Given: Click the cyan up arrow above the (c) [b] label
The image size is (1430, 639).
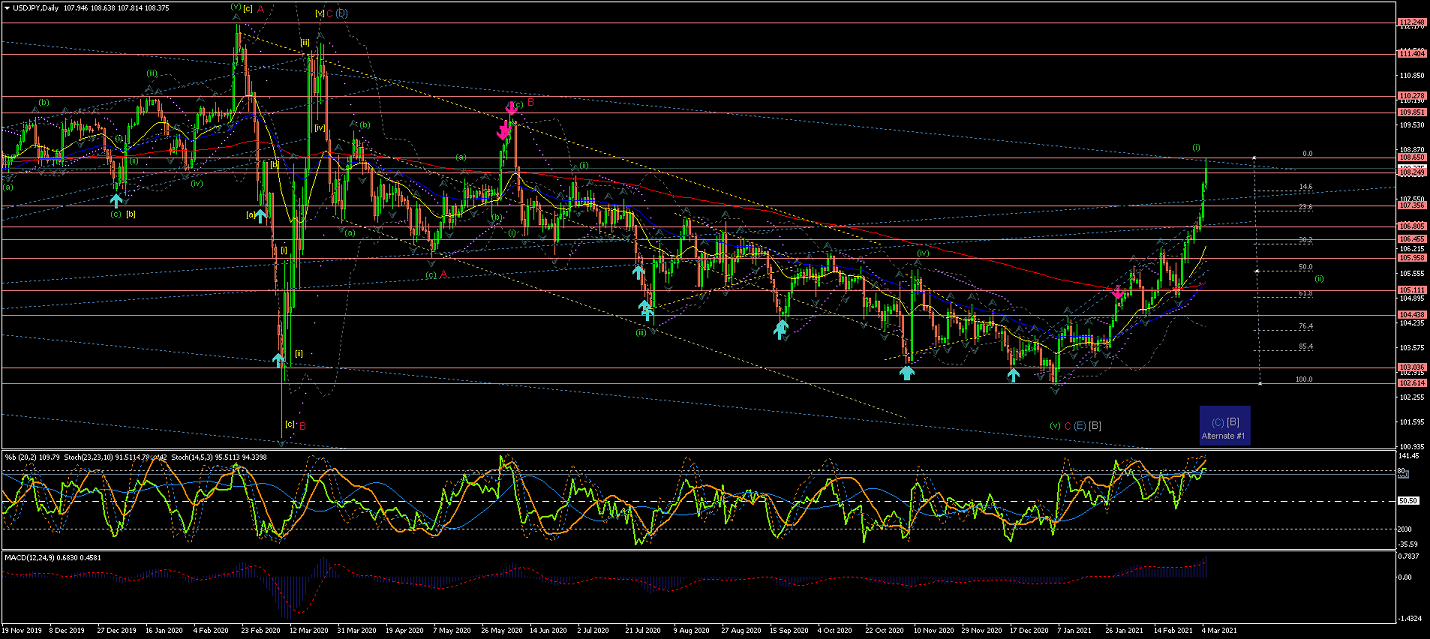Looking at the screenshot, I should (x=116, y=200).
